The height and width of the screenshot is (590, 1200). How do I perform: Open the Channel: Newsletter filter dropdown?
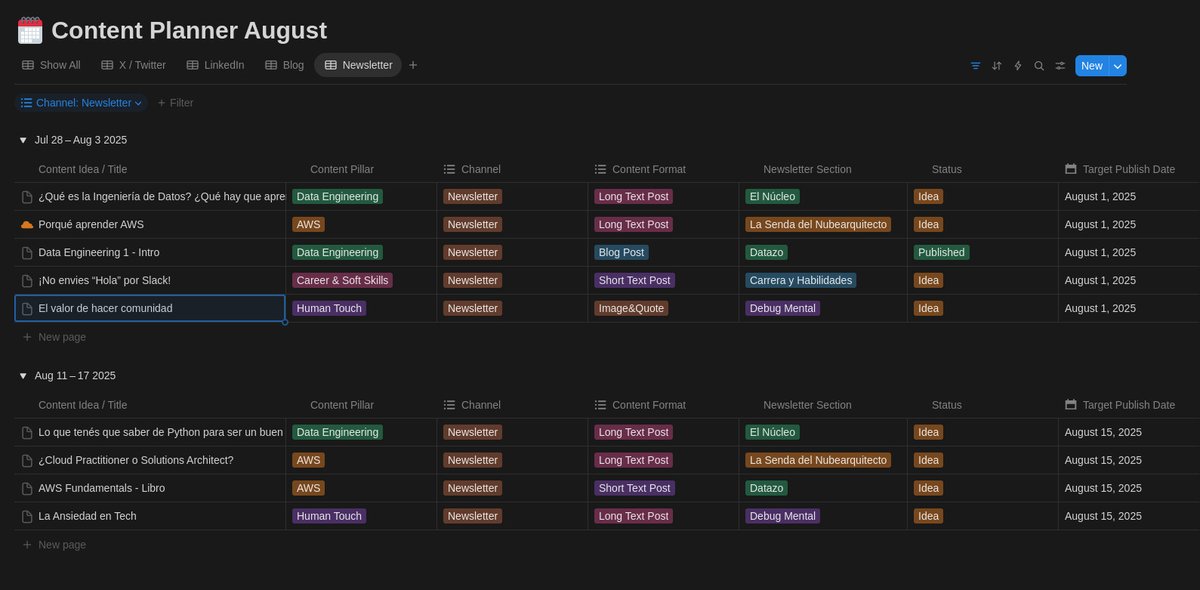click(81, 103)
